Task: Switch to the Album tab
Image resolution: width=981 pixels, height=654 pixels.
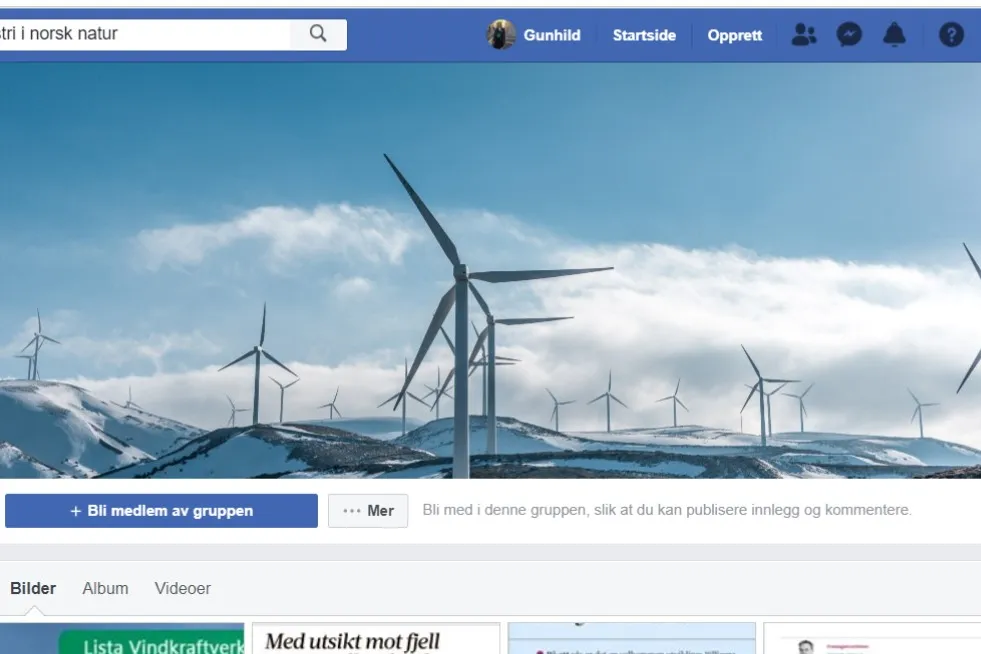Action: tap(105, 588)
